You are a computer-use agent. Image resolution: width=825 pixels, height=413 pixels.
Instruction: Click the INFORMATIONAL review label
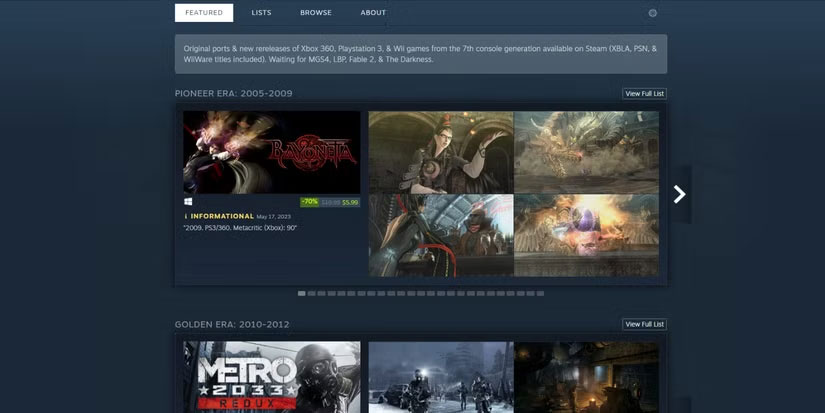[222, 216]
